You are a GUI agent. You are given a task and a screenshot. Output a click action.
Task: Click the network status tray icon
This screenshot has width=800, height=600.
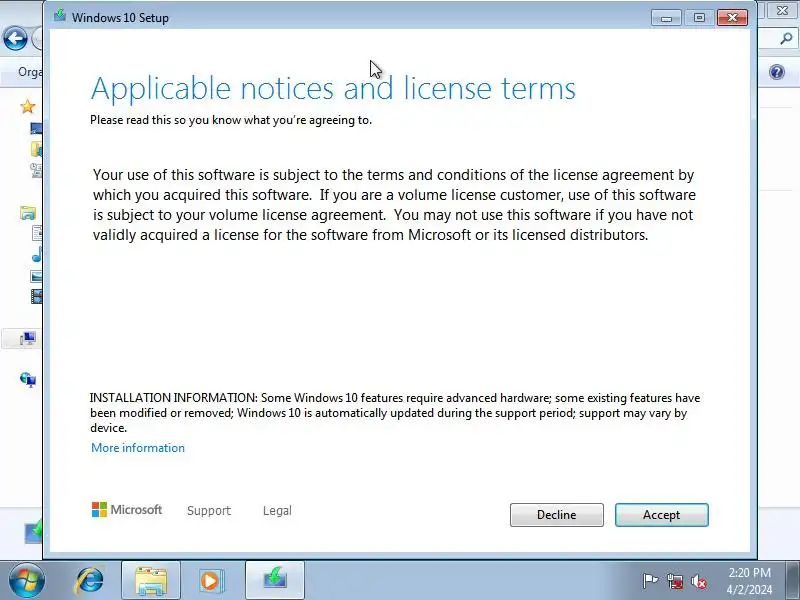tap(674, 581)
